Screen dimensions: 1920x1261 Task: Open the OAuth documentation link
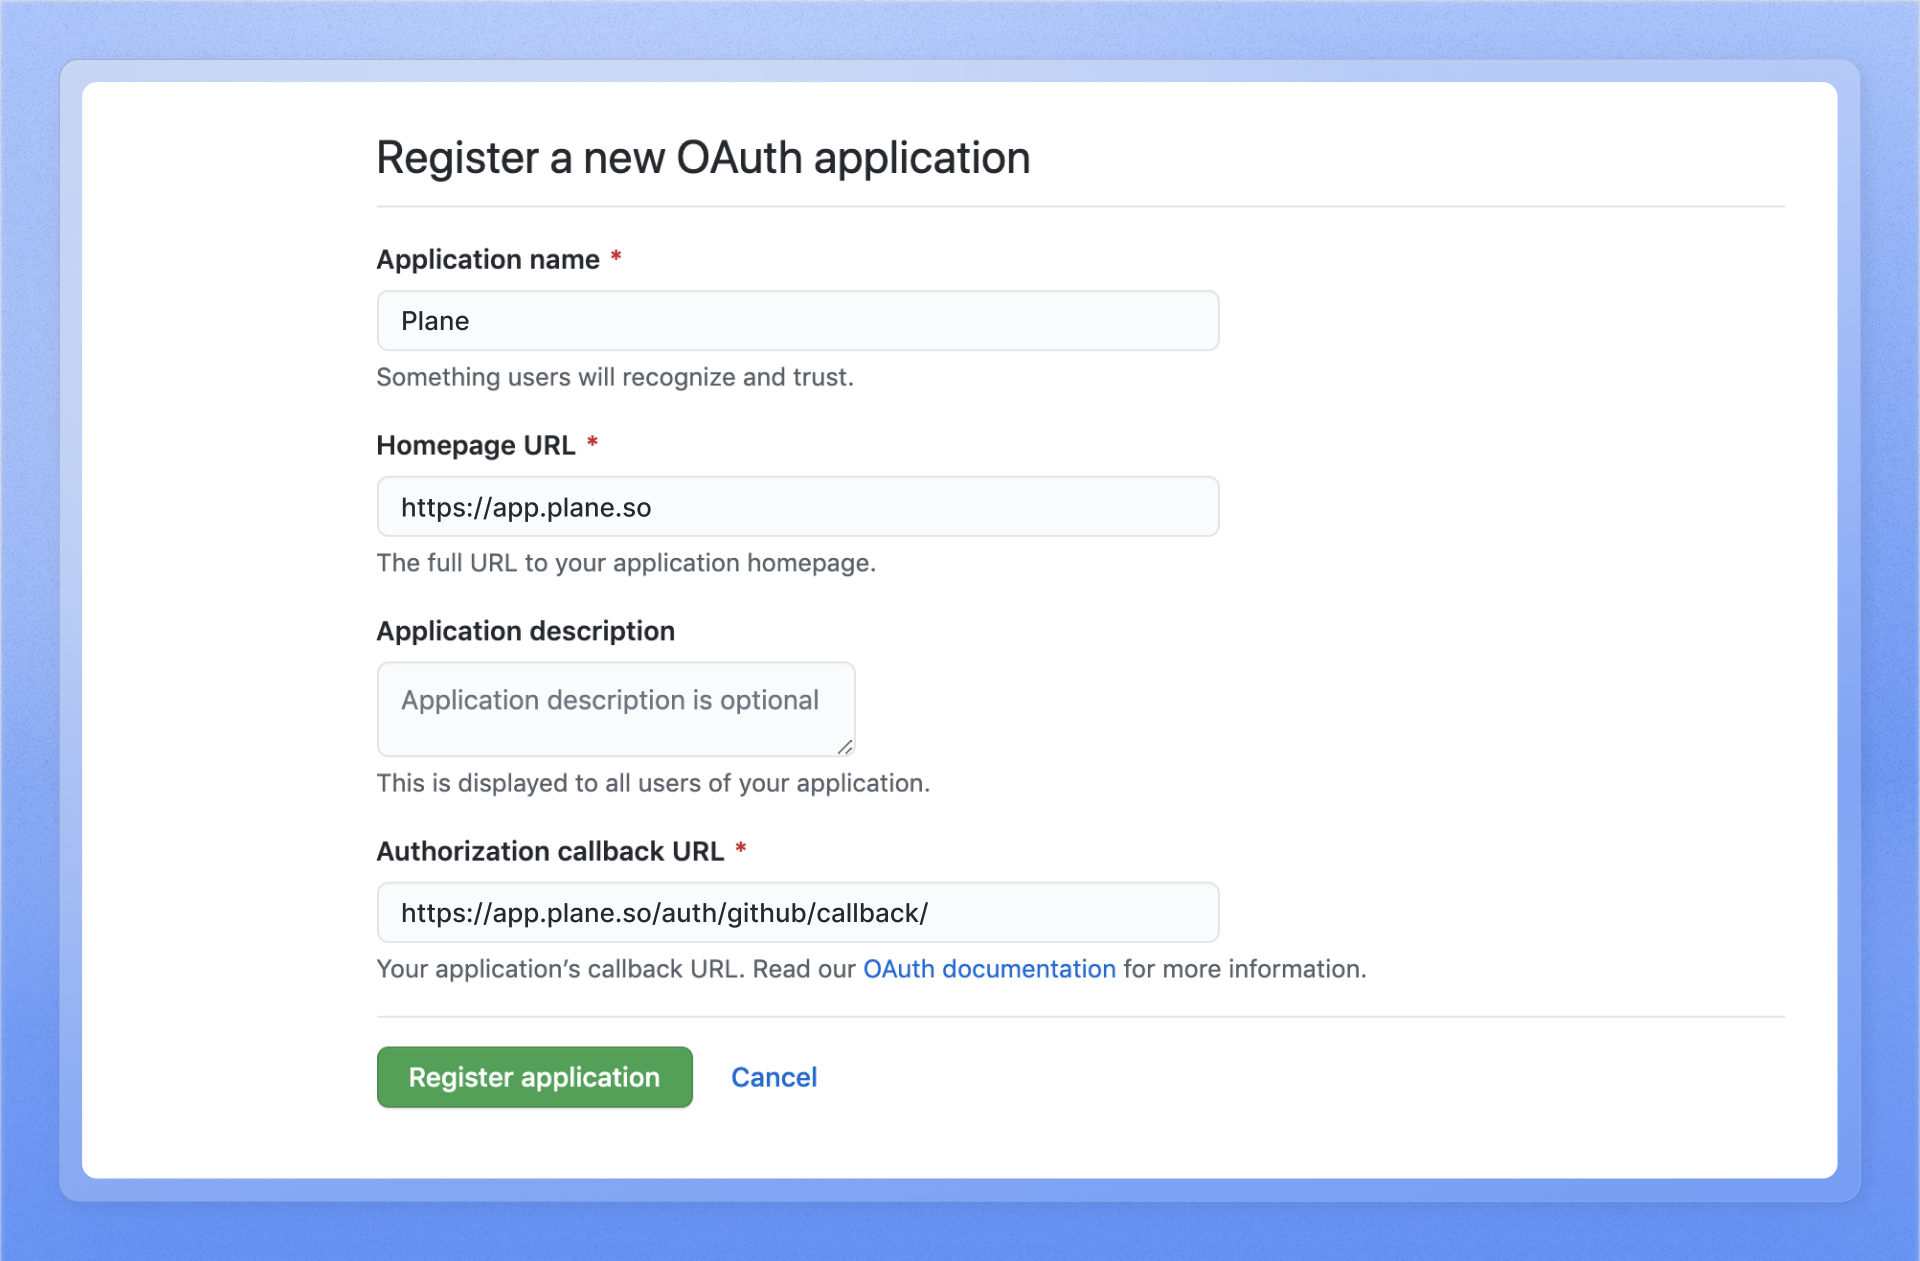988,969
